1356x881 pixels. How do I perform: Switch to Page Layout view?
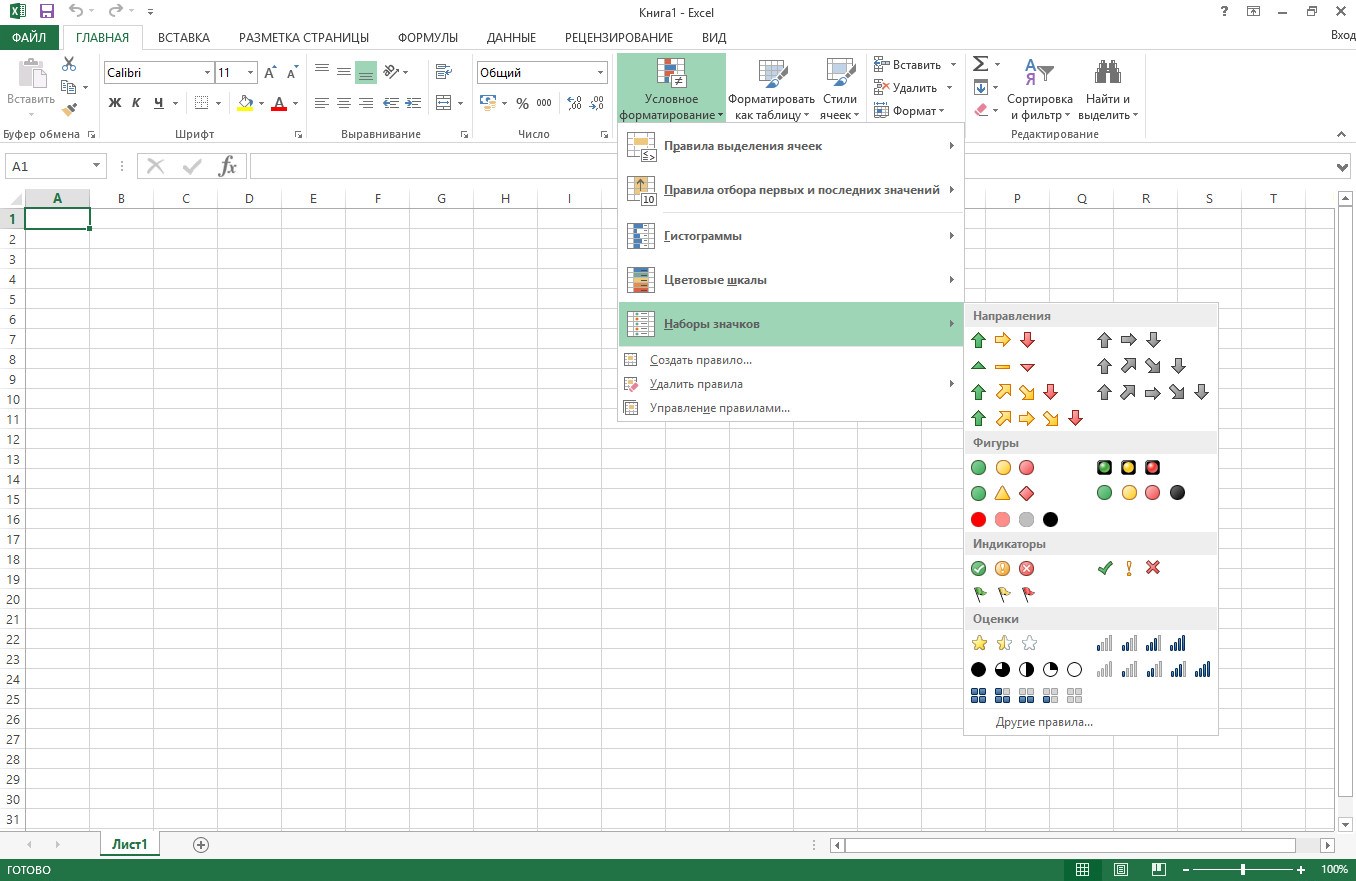click(x=1121, y=870)
